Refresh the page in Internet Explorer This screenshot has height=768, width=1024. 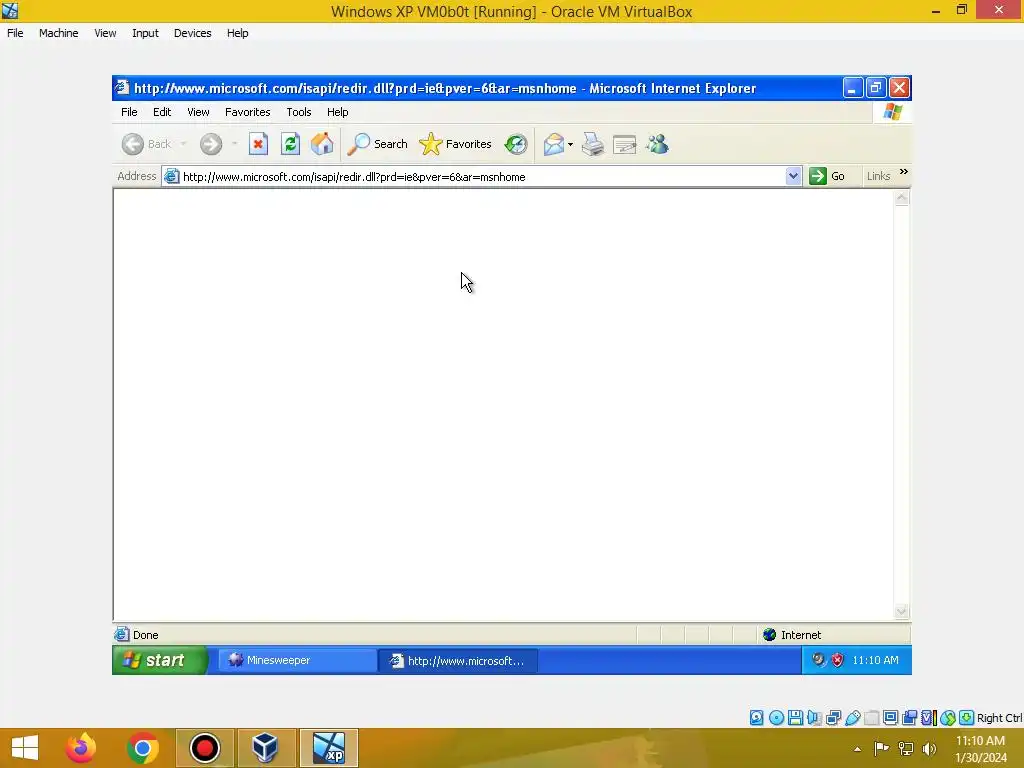click(291, 144)
